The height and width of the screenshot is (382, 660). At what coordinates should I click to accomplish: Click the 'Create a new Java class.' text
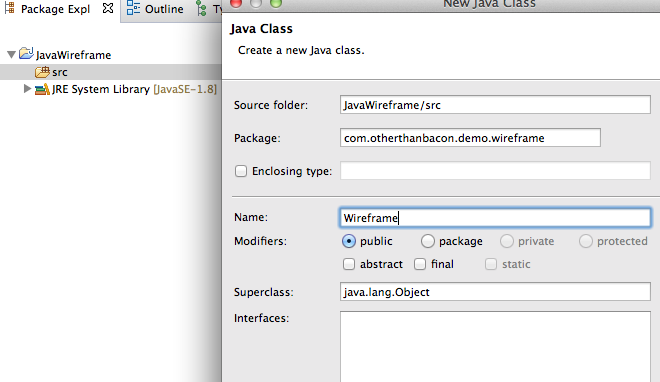pos(301,50)
